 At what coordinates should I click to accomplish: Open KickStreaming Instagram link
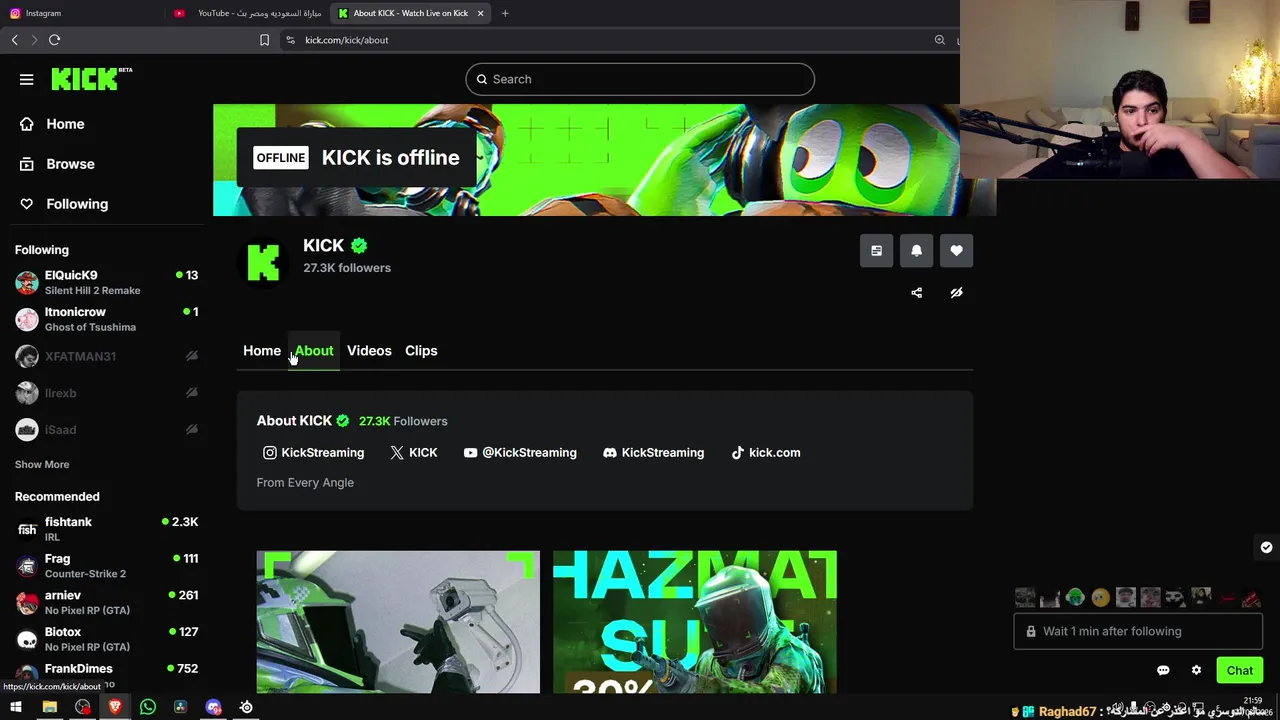[x=313, y=453]
